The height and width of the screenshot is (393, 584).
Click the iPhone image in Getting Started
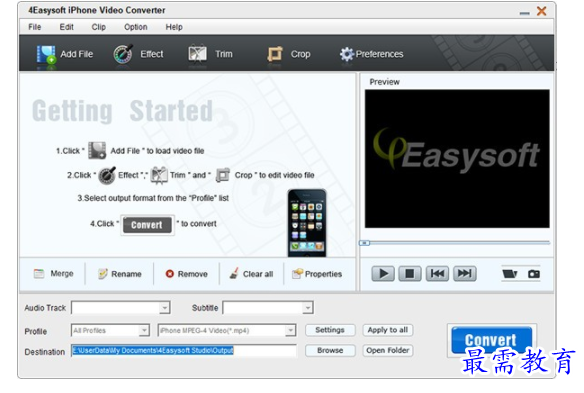coord(307,223)
